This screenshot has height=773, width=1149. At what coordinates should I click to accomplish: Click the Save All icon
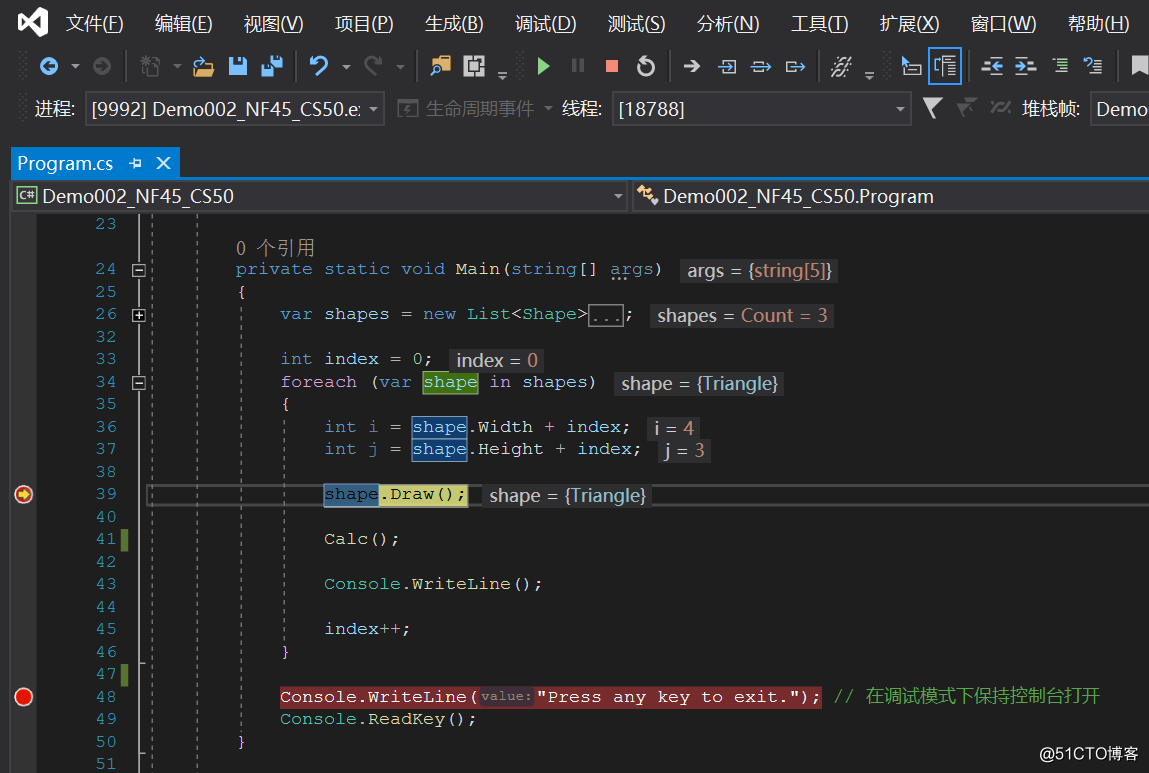point(273,67)
